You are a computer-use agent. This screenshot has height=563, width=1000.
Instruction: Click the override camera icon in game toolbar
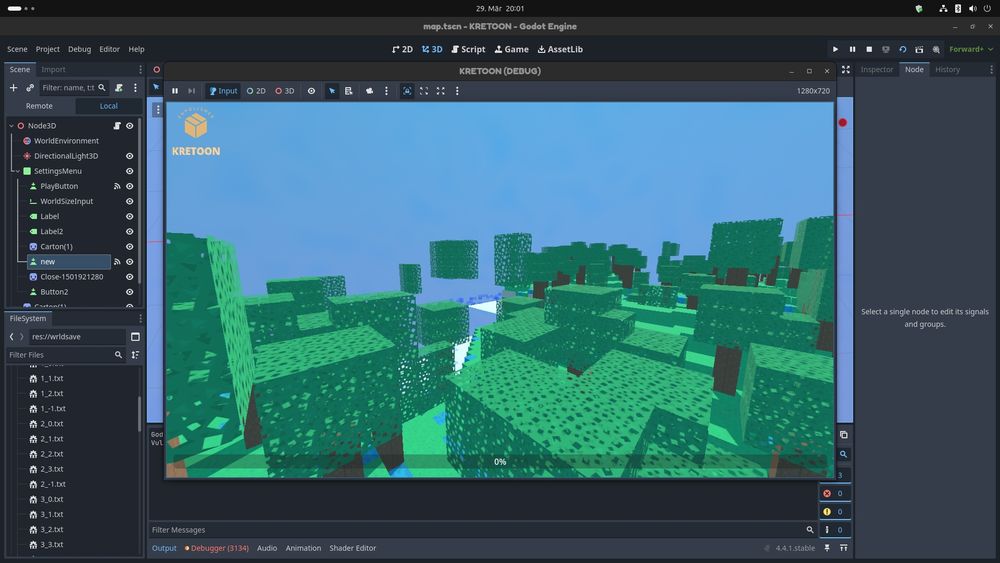pos(369,91)
